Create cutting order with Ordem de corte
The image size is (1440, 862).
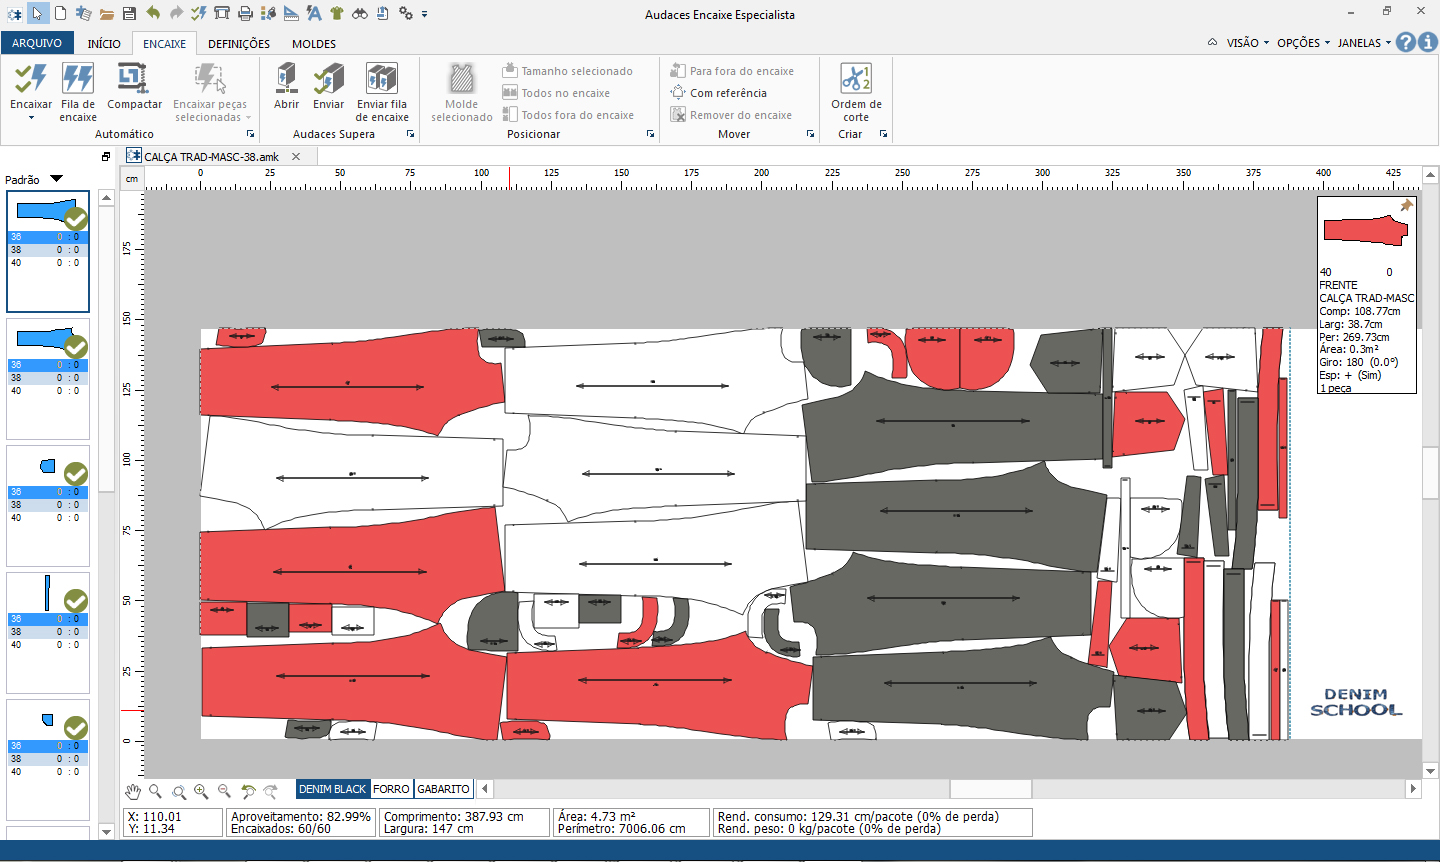[x=856, y=92]
